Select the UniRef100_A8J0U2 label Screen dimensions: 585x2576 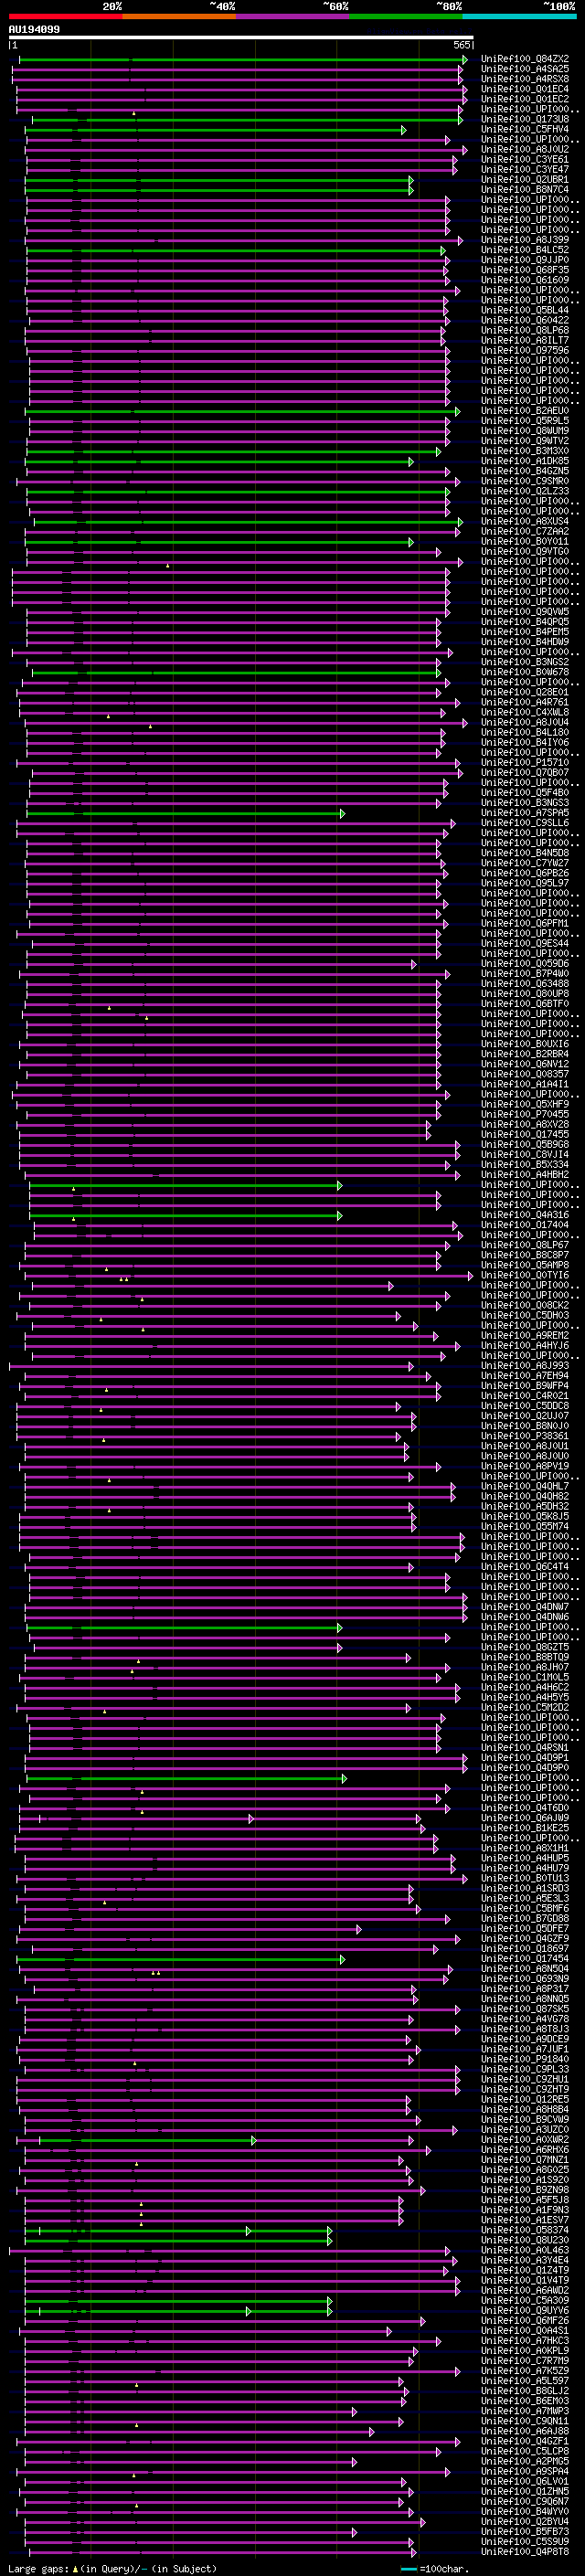pyautogui.click(x=525, y=149)
